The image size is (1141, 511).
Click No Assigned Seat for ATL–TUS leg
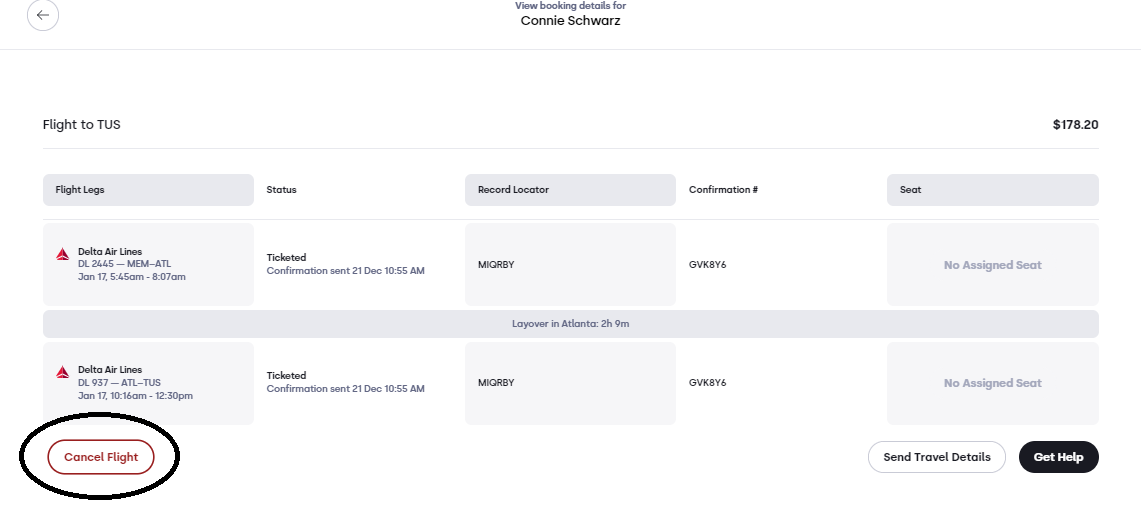[993, 383]
